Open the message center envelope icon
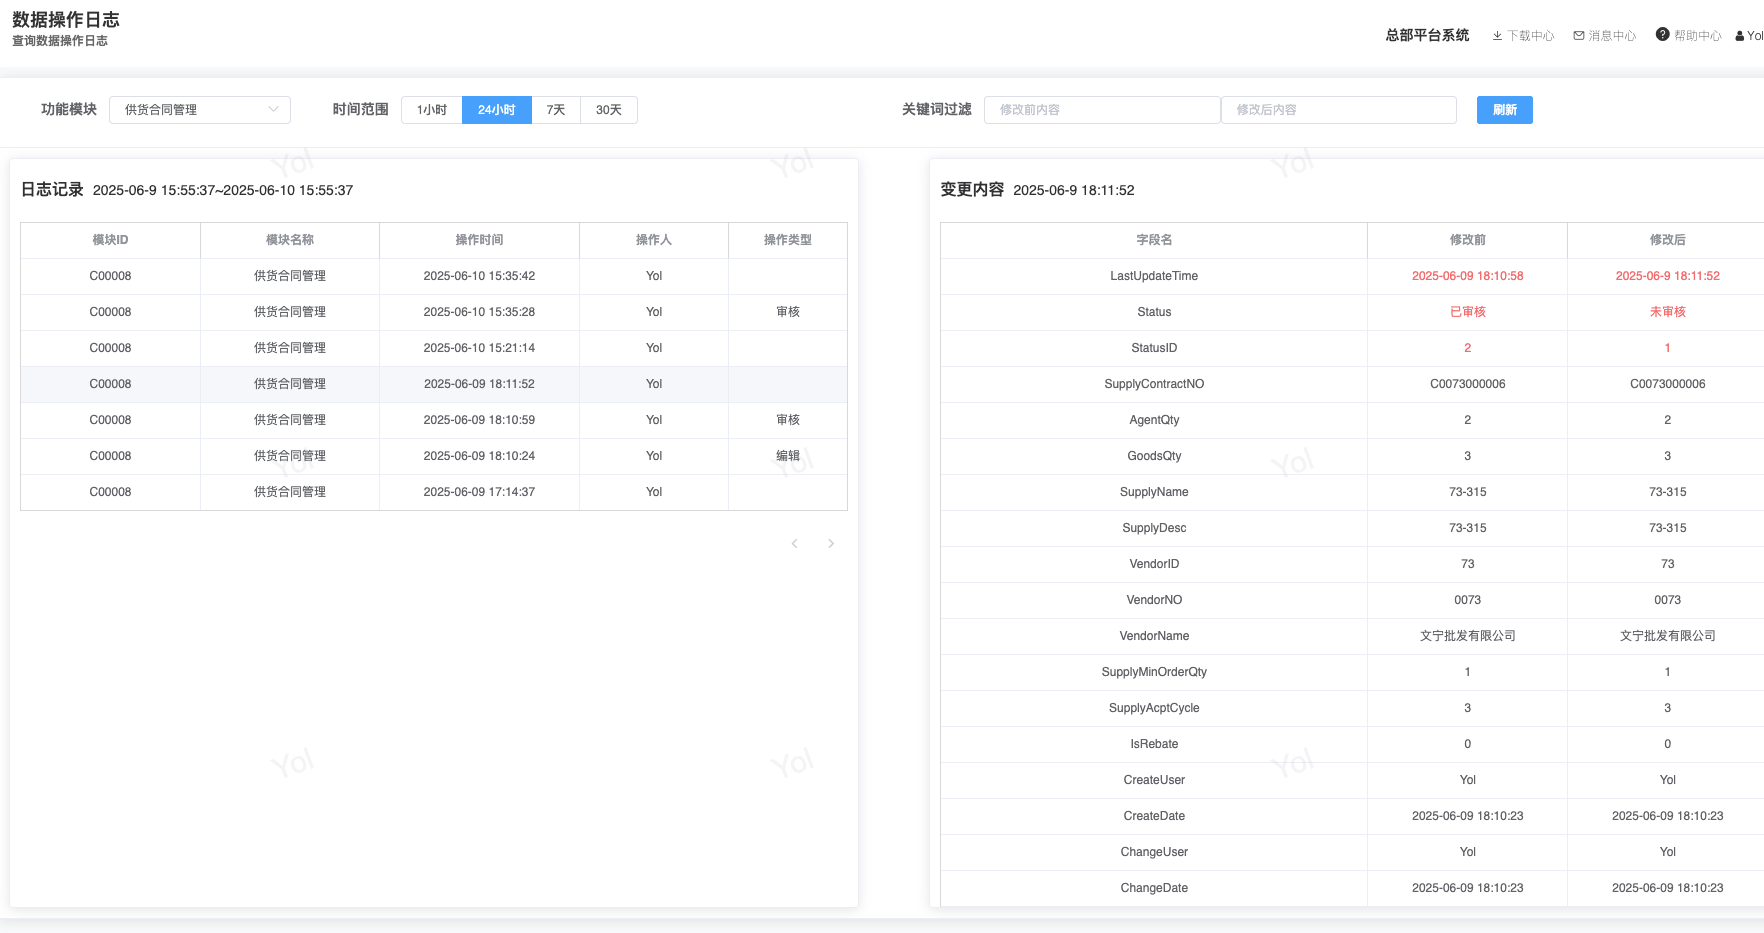 [1579, 36]
